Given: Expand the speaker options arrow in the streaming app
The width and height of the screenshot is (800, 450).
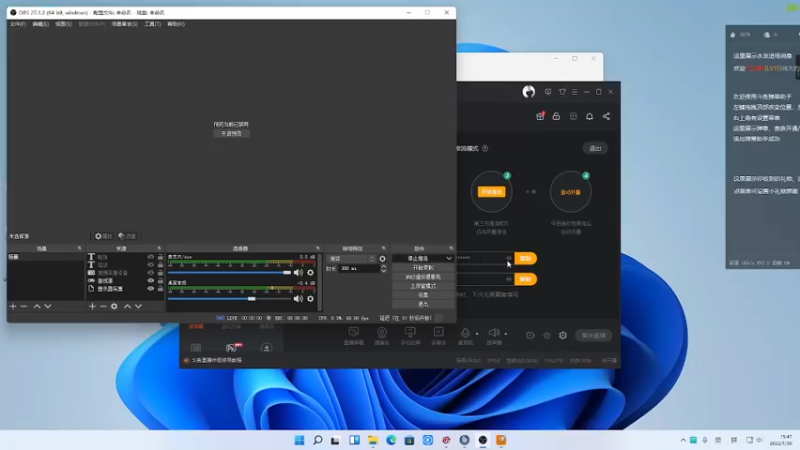Looking at the screenshot, I should pos(506,334).
